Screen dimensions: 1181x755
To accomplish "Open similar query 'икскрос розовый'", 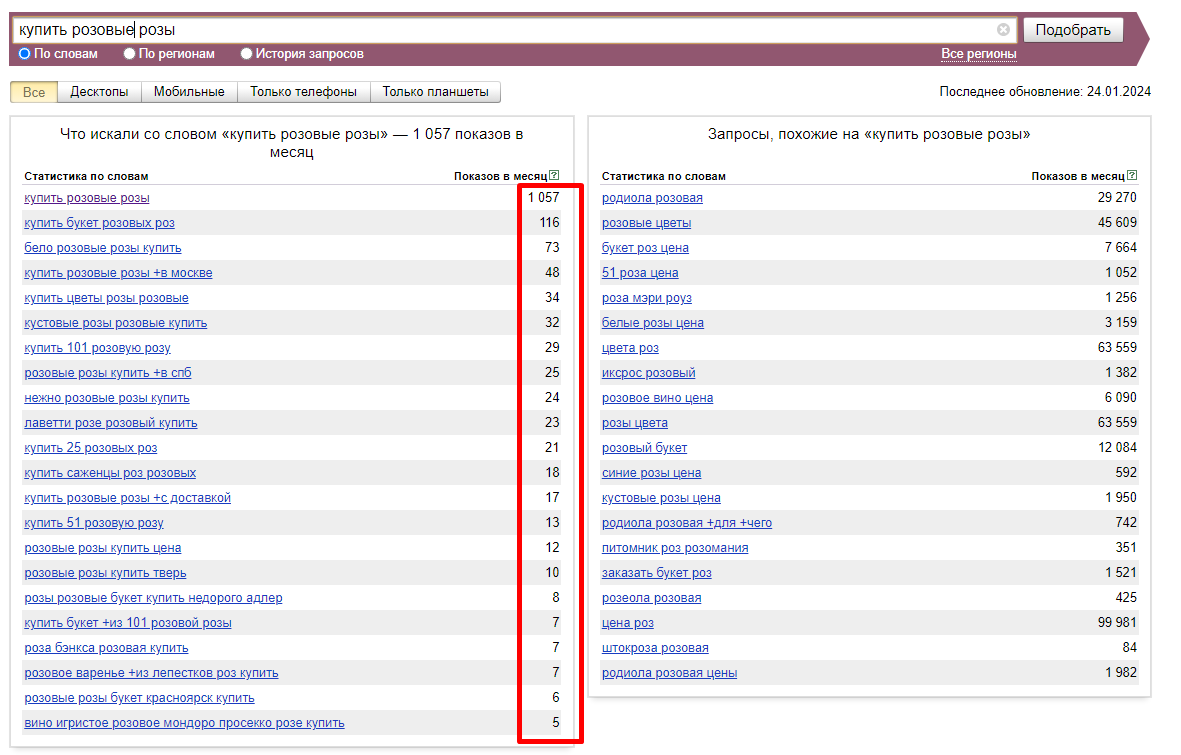I will [648, 373].
